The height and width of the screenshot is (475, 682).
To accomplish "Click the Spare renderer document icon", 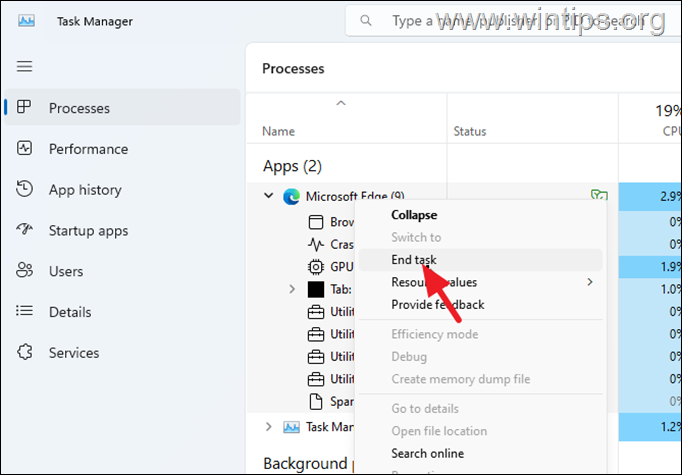I will point(316,401).
